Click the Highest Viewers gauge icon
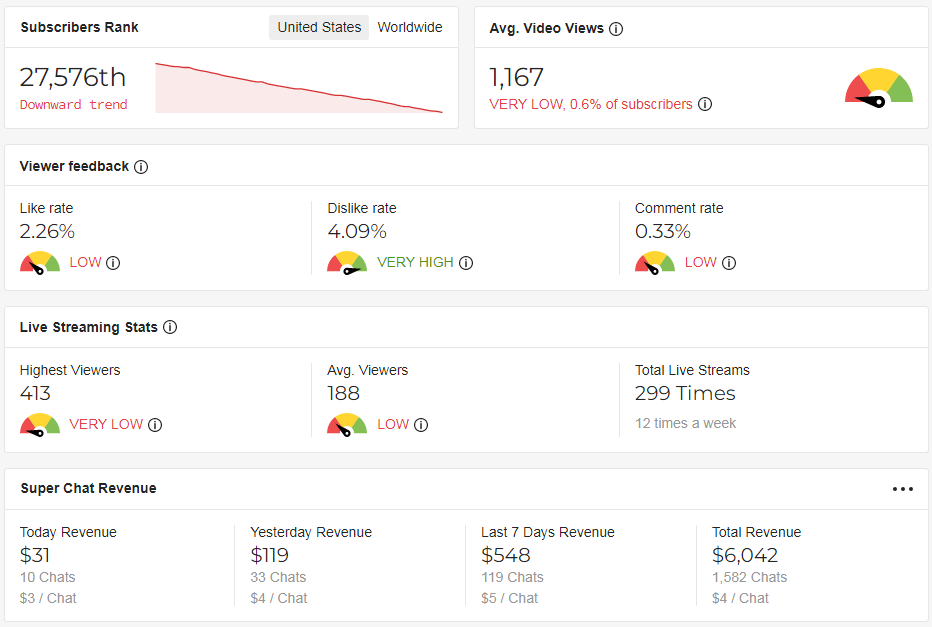Screen dimensions: 932x627 pyautogui.click(x=40, y=425)
